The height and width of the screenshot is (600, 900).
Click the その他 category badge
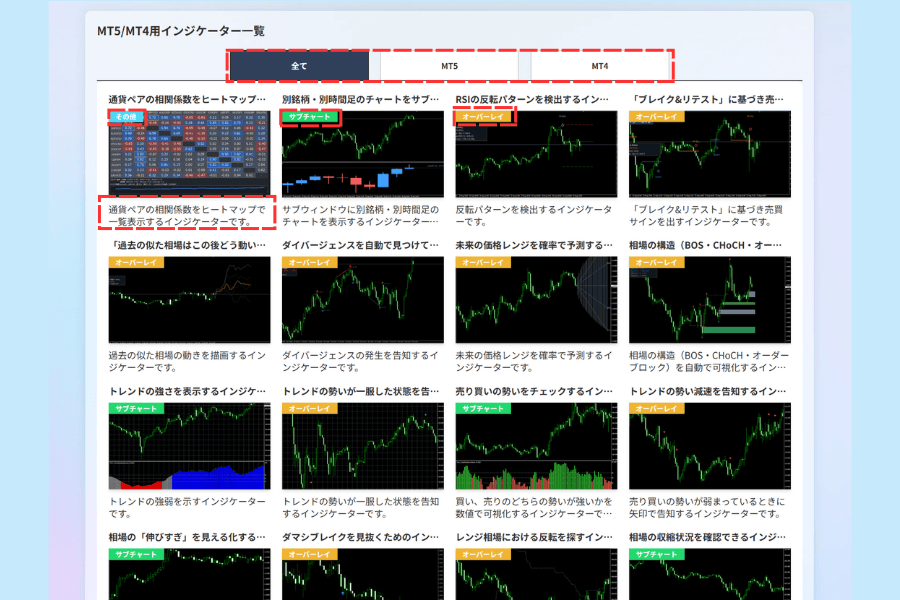coord(126,117)
